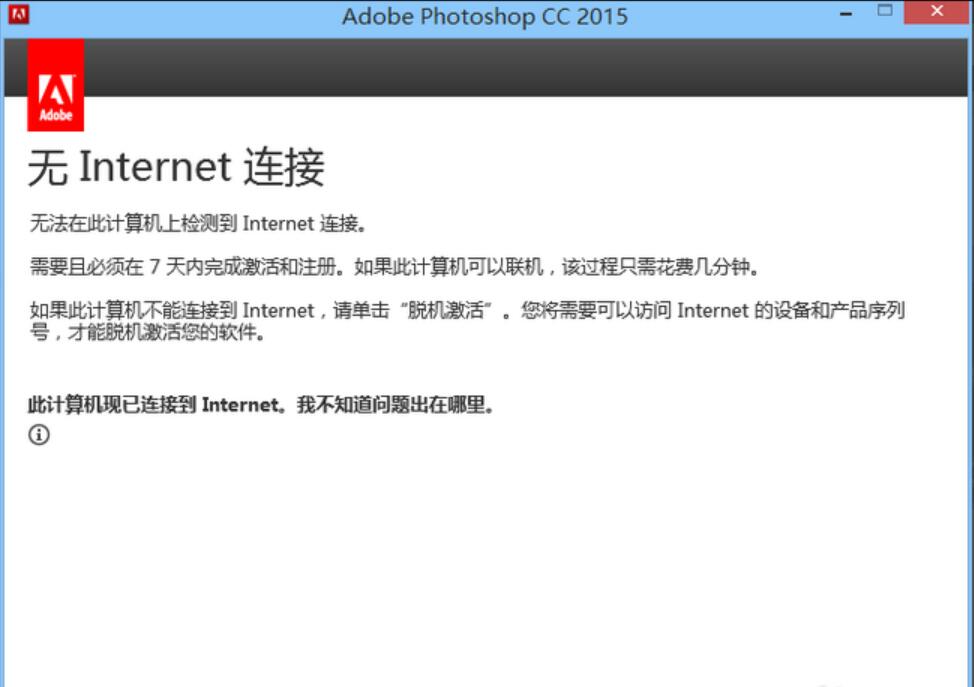Click the info icon below the bold message

click(39, 434)
